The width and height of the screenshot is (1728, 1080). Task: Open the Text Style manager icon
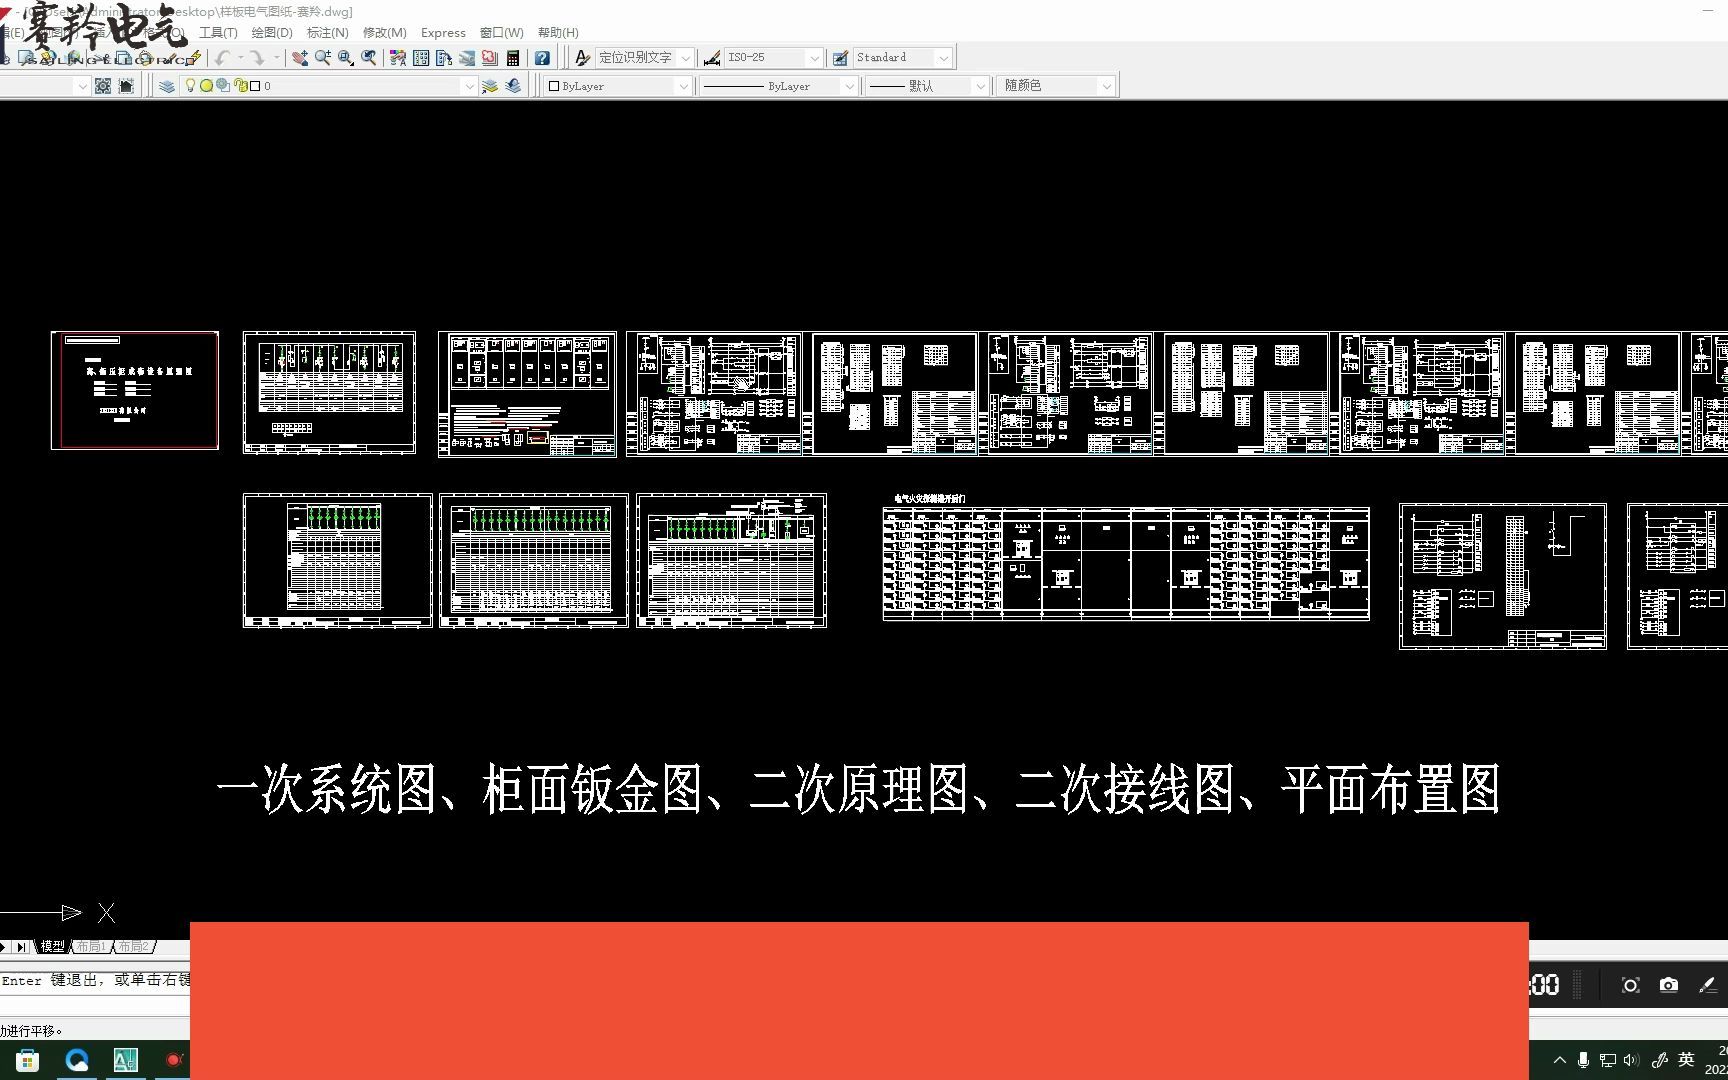(583, 58)
